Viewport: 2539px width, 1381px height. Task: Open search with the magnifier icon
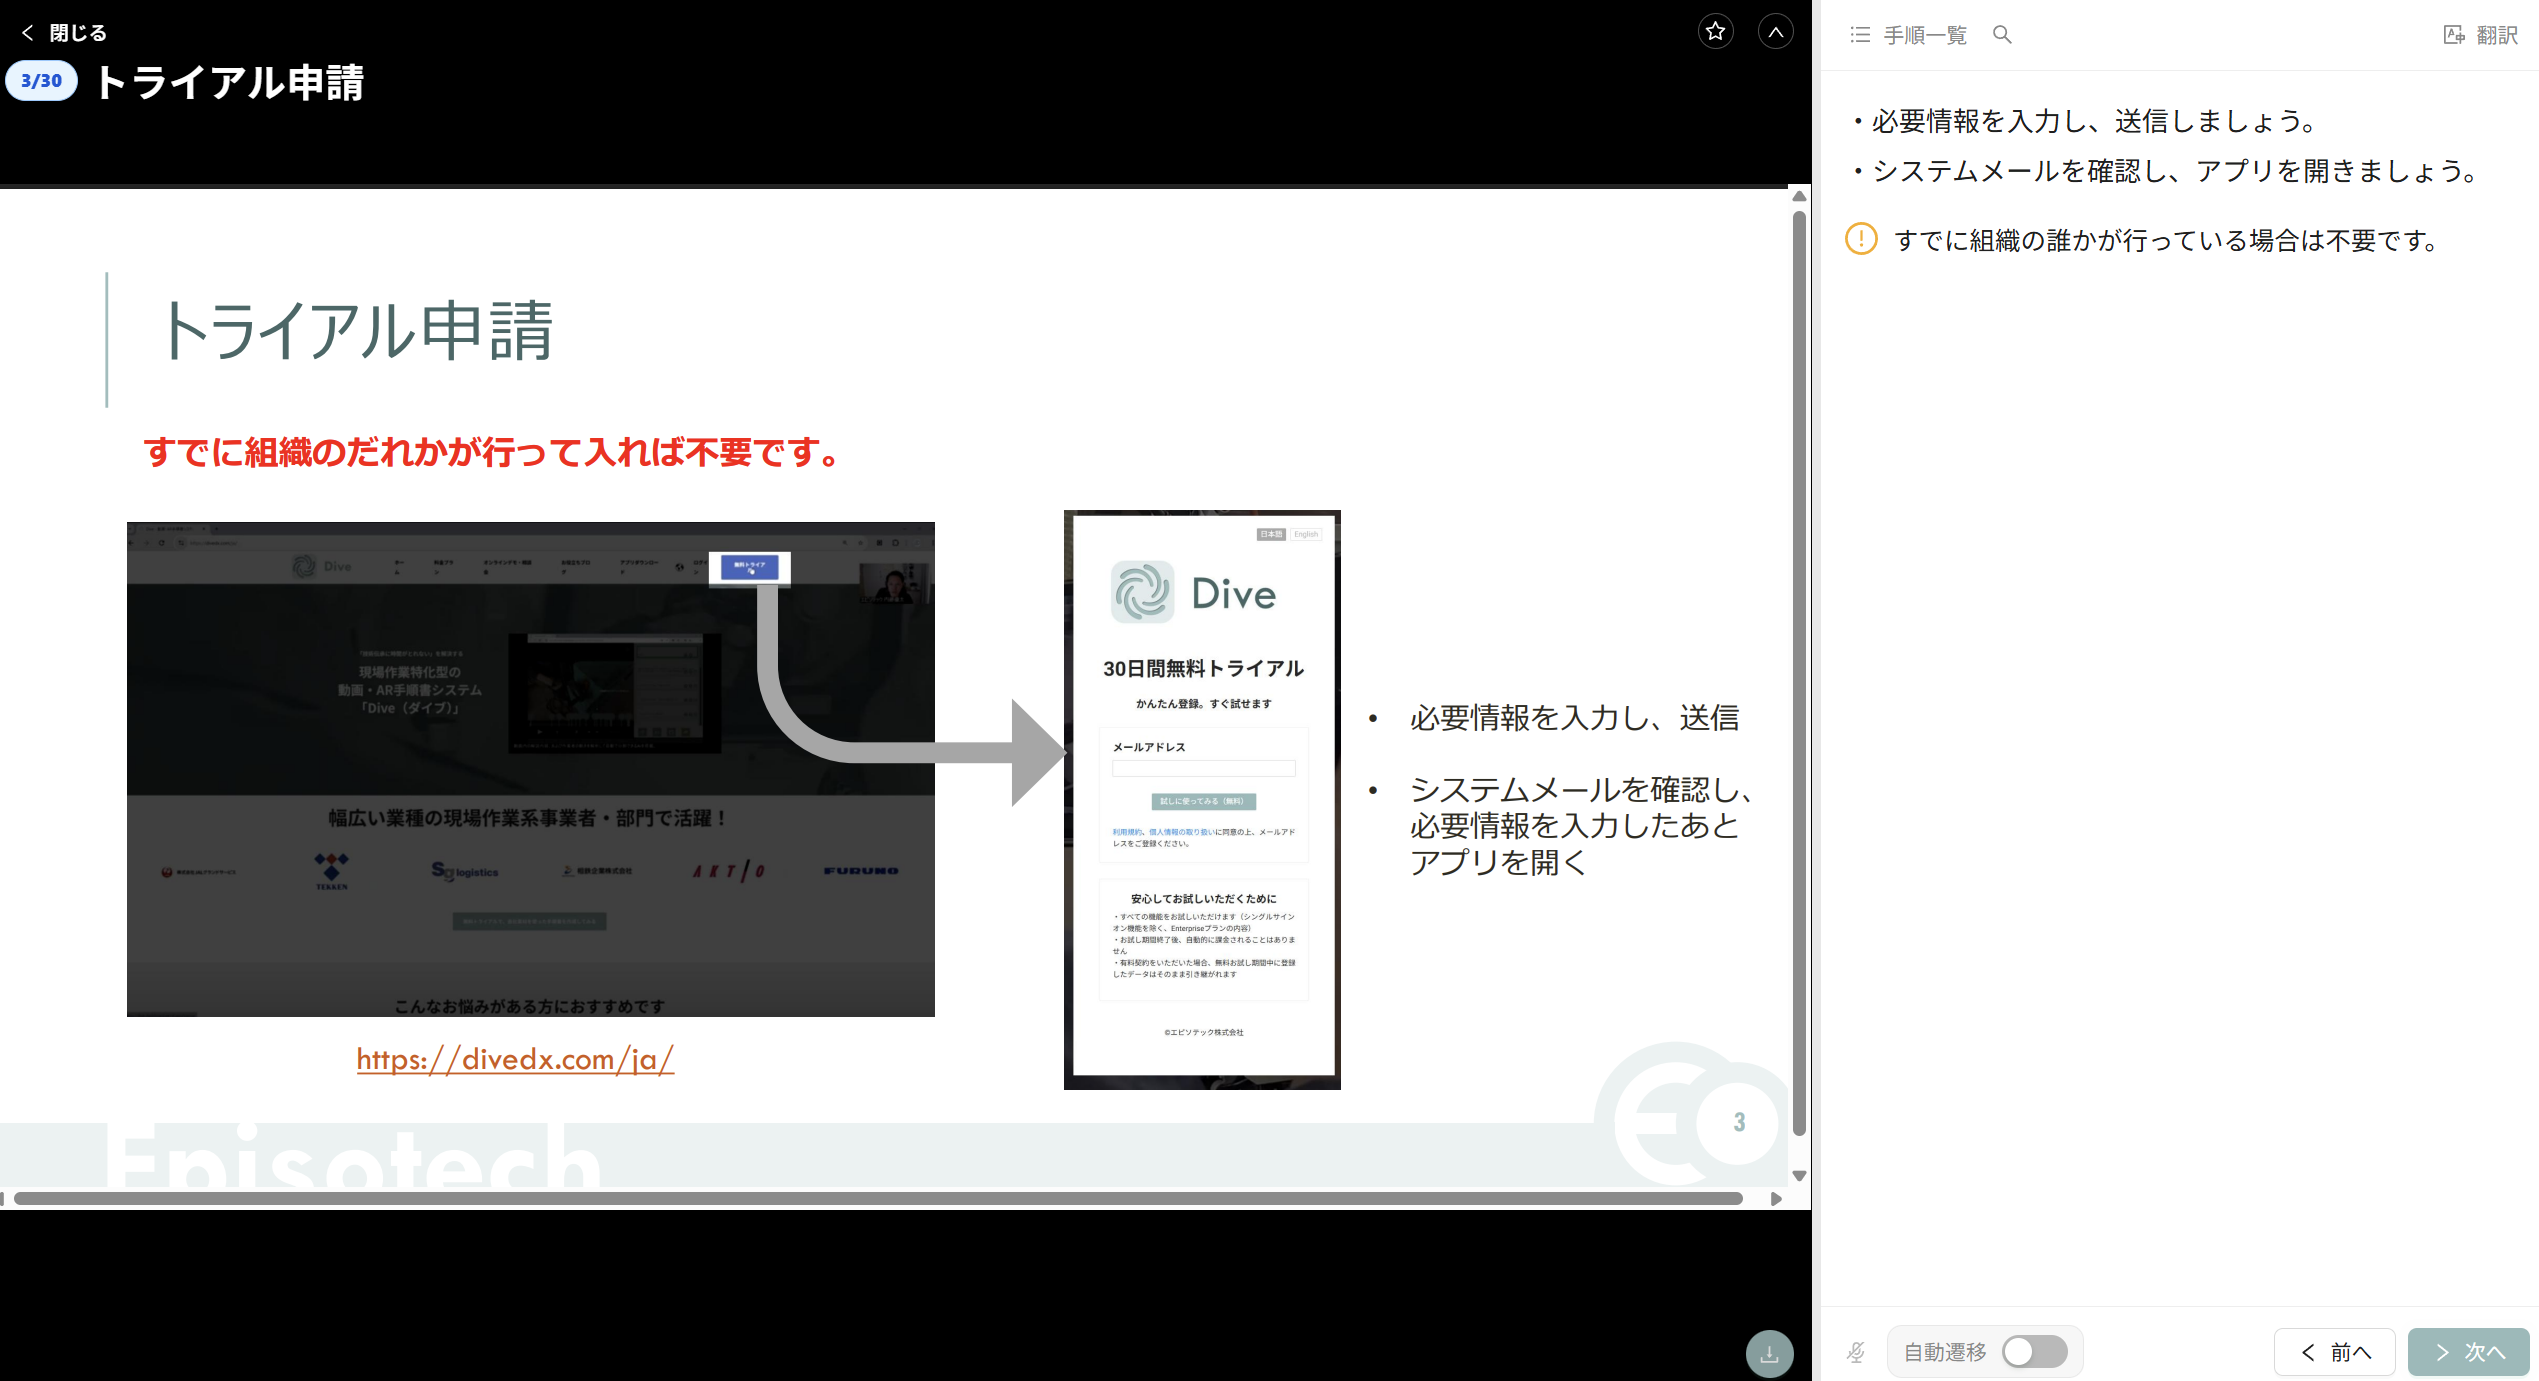(x=2002, y=35)
